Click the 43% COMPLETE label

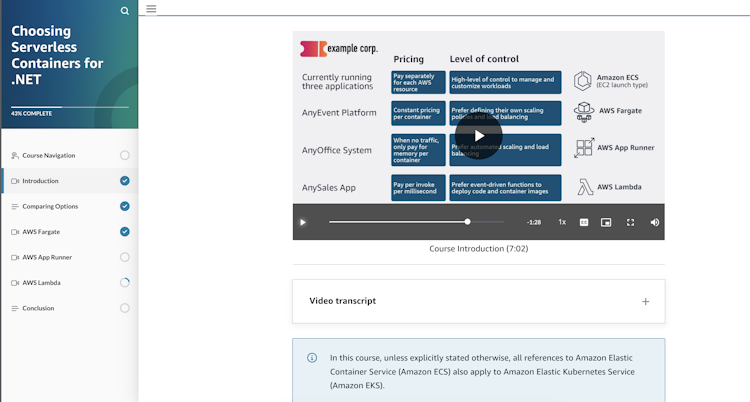point(32,113)
